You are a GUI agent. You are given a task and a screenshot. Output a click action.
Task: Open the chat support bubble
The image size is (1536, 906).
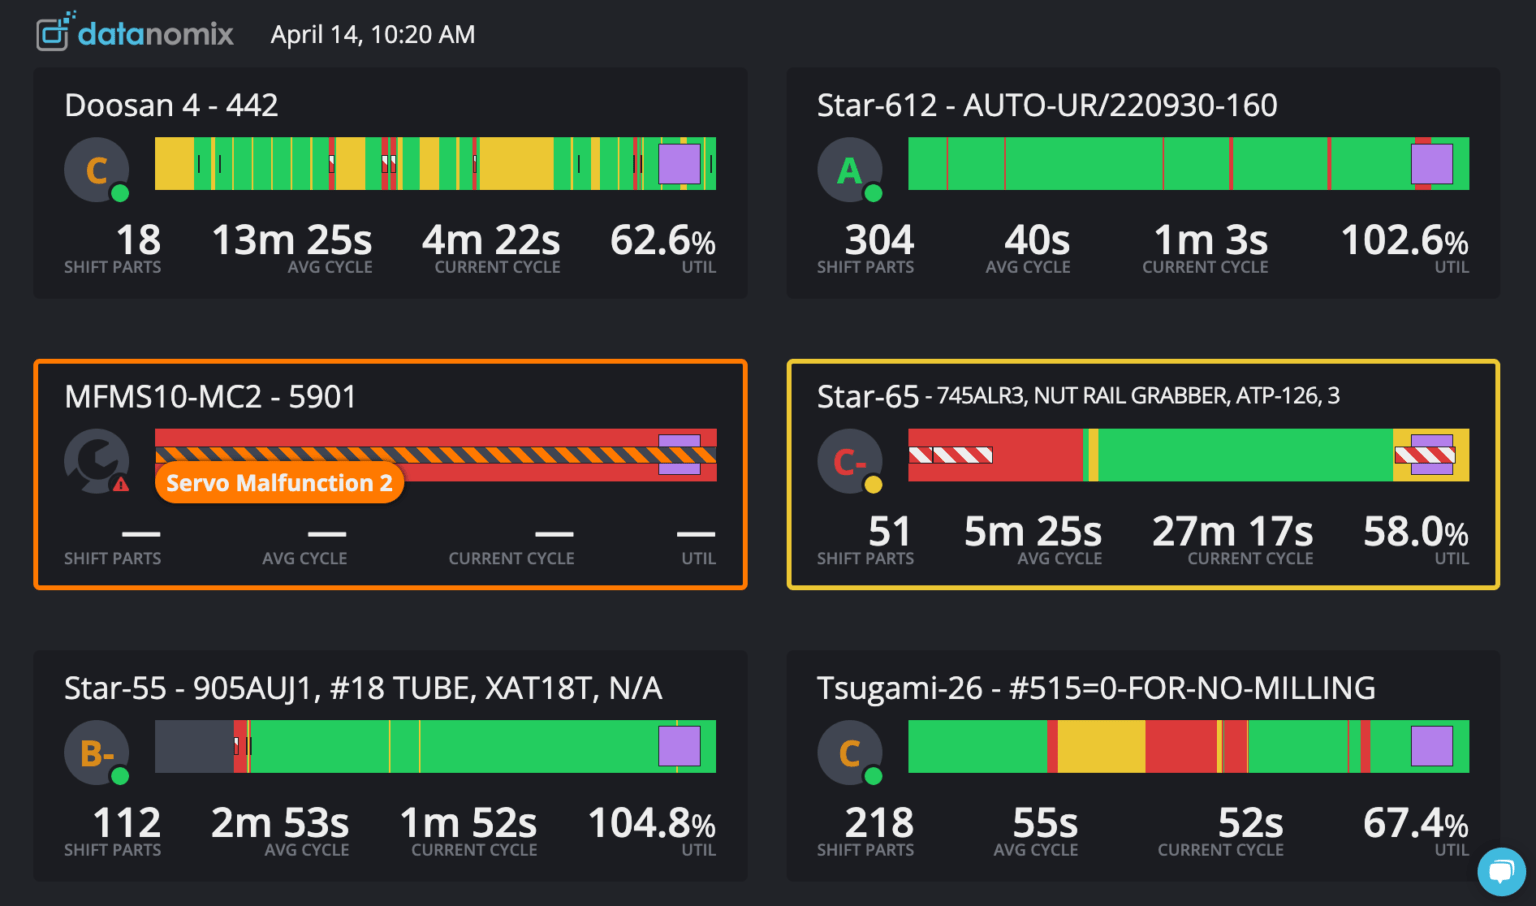(x=1502, y=872)
